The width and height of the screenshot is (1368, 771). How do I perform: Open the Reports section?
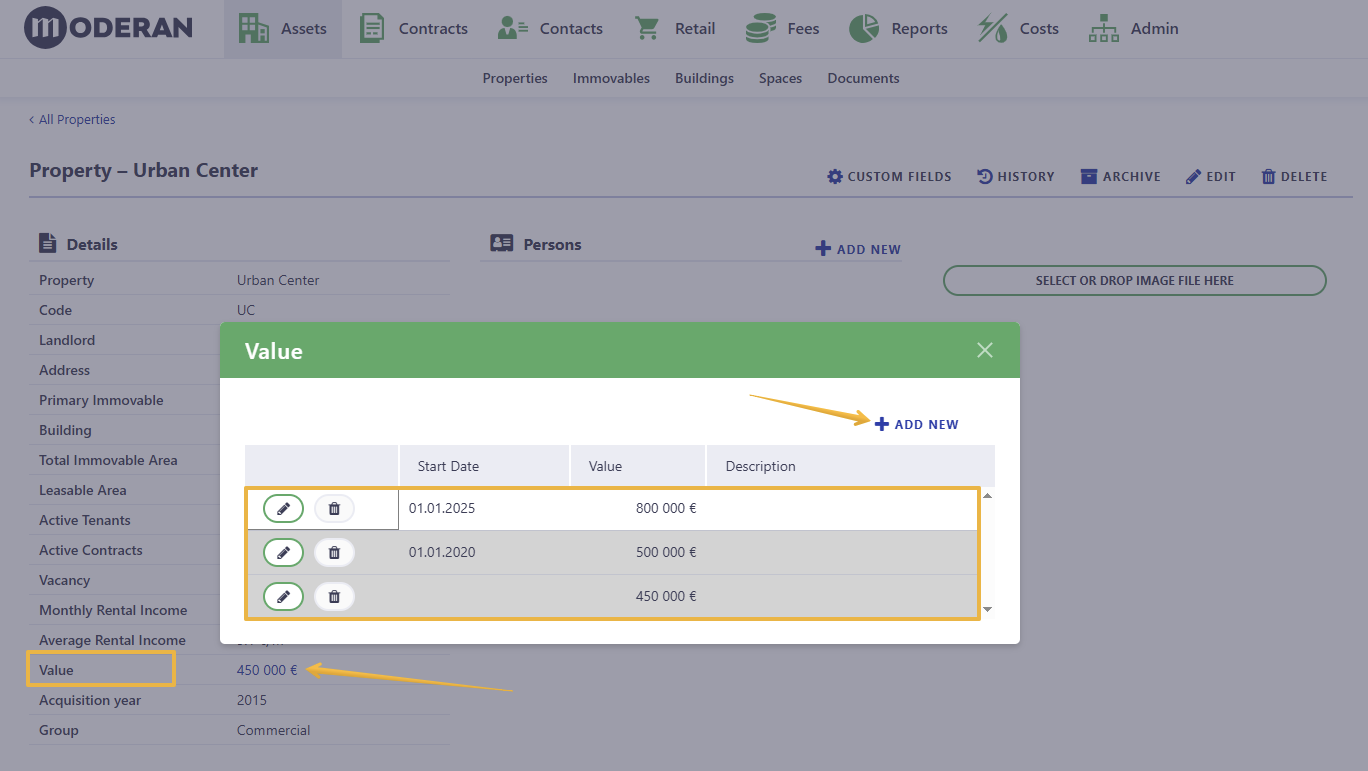898,29
